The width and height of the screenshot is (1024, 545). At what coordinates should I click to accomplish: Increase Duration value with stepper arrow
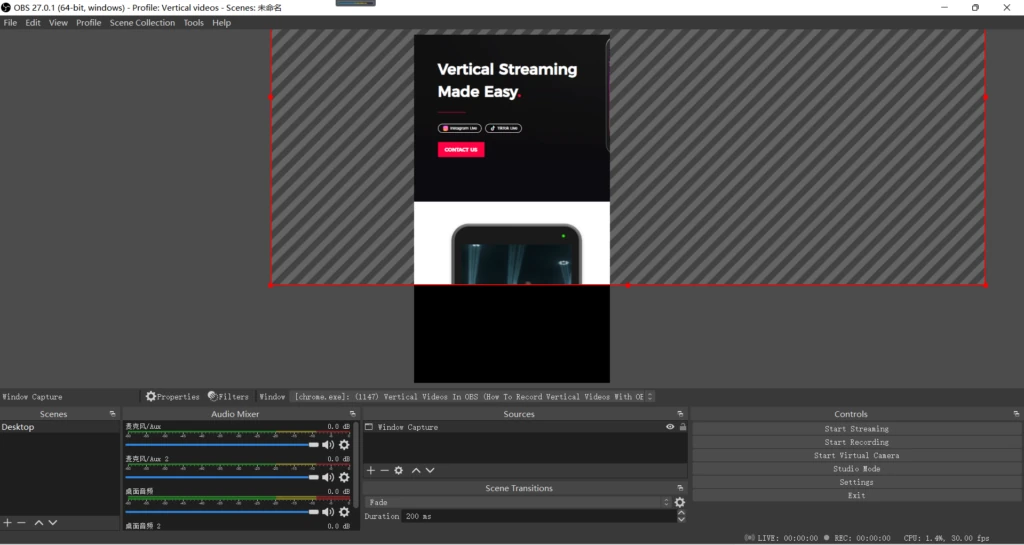(x=681, y=513)
